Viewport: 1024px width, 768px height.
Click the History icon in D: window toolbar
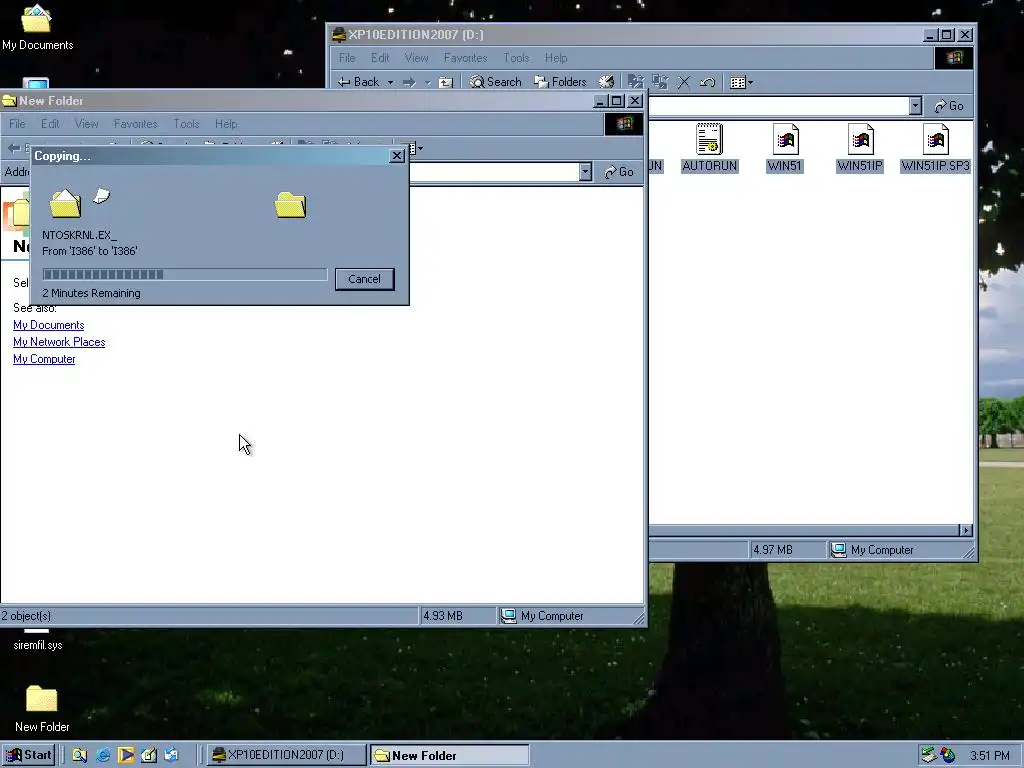click(x=606, y=82)
